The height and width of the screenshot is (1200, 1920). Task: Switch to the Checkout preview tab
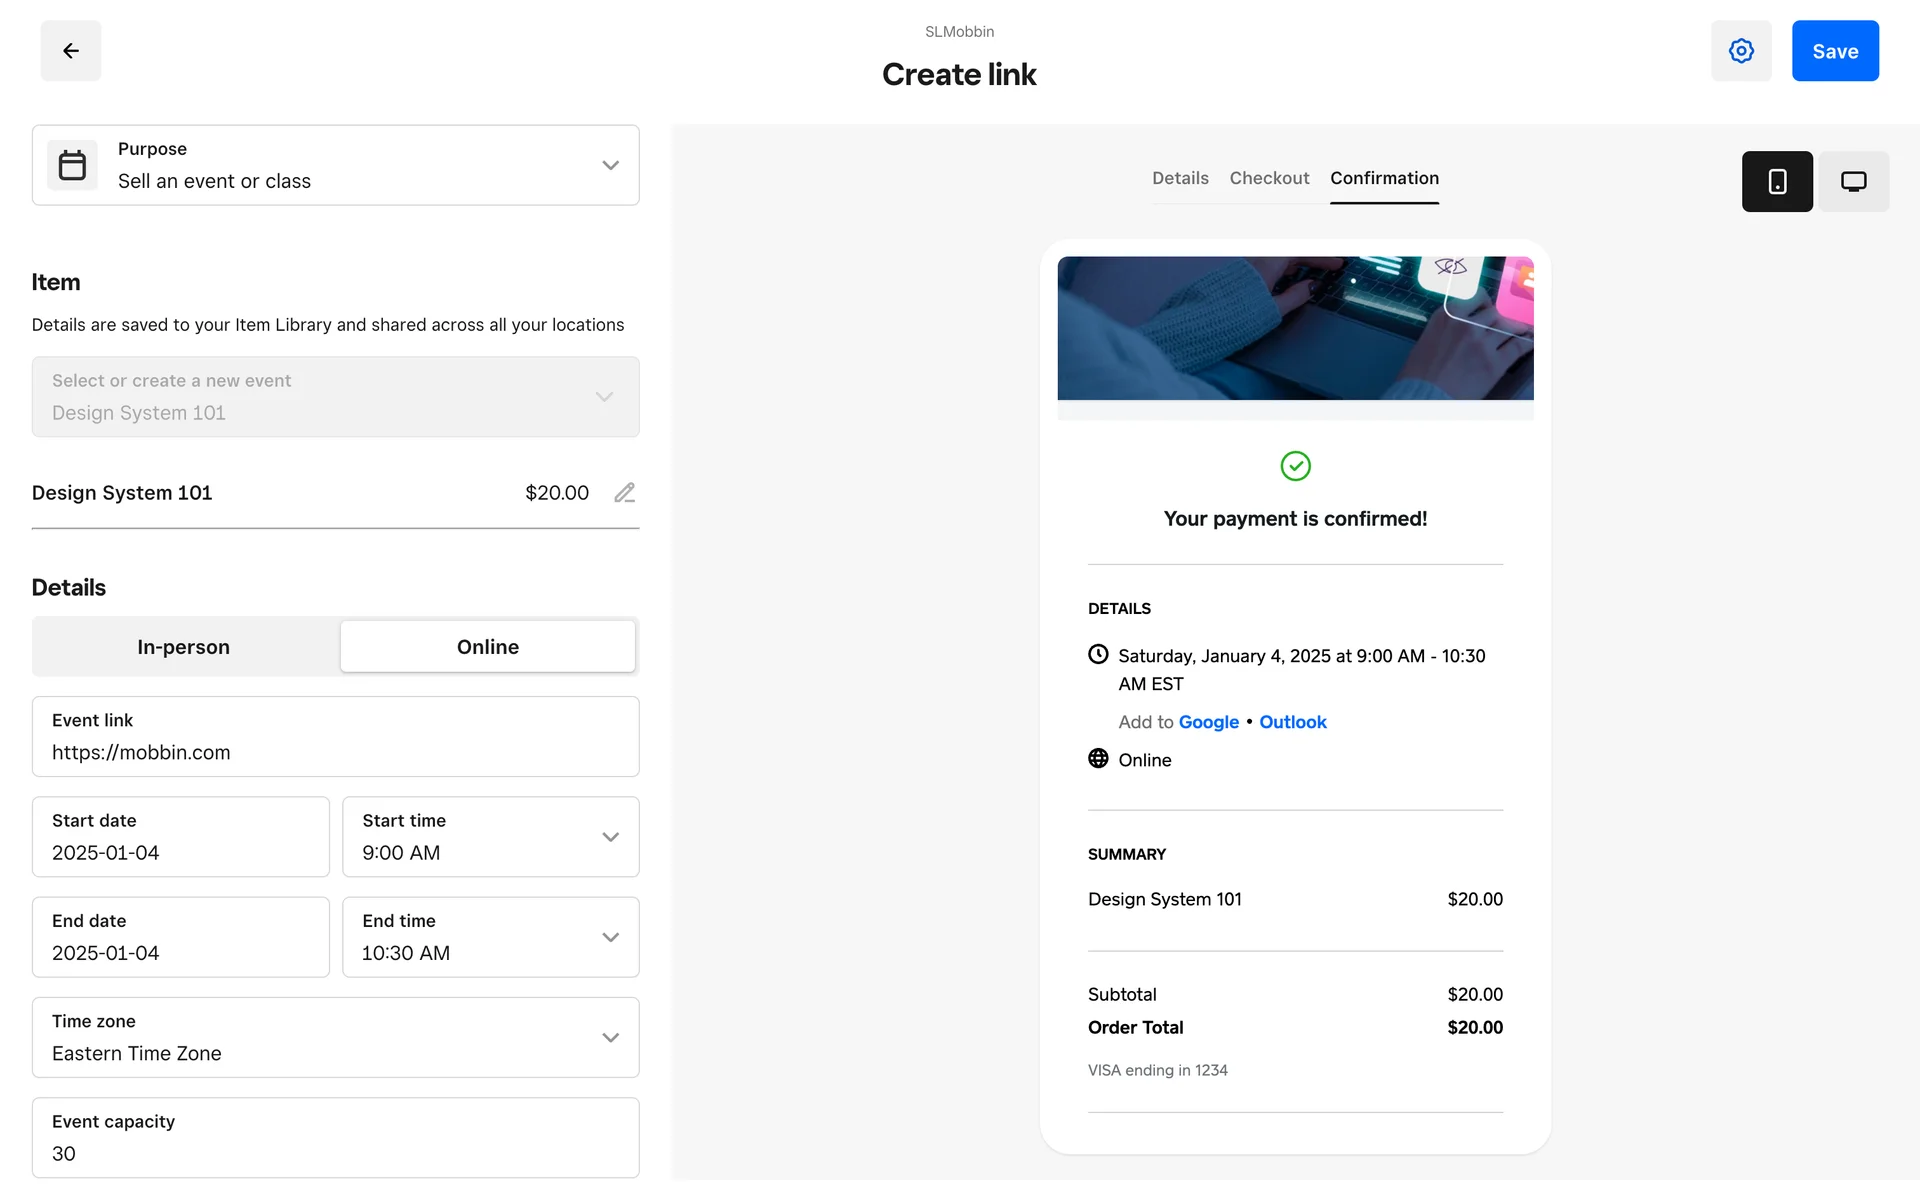[x=1269, y=178]
